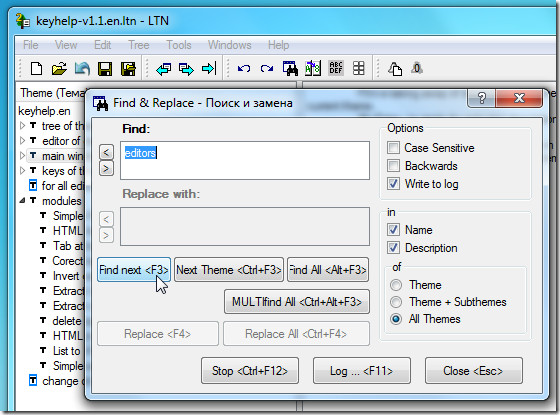Open the Tree menu
This screenshot has width=560, height=415.
[139, 45]
